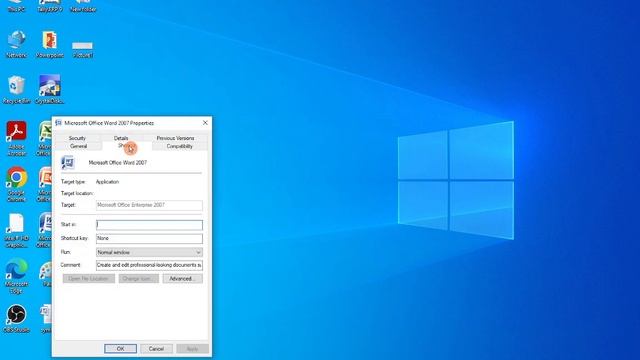Click the Apply button
The height and width of the screenshot is (360, 640).
click(x=192, y=349)
